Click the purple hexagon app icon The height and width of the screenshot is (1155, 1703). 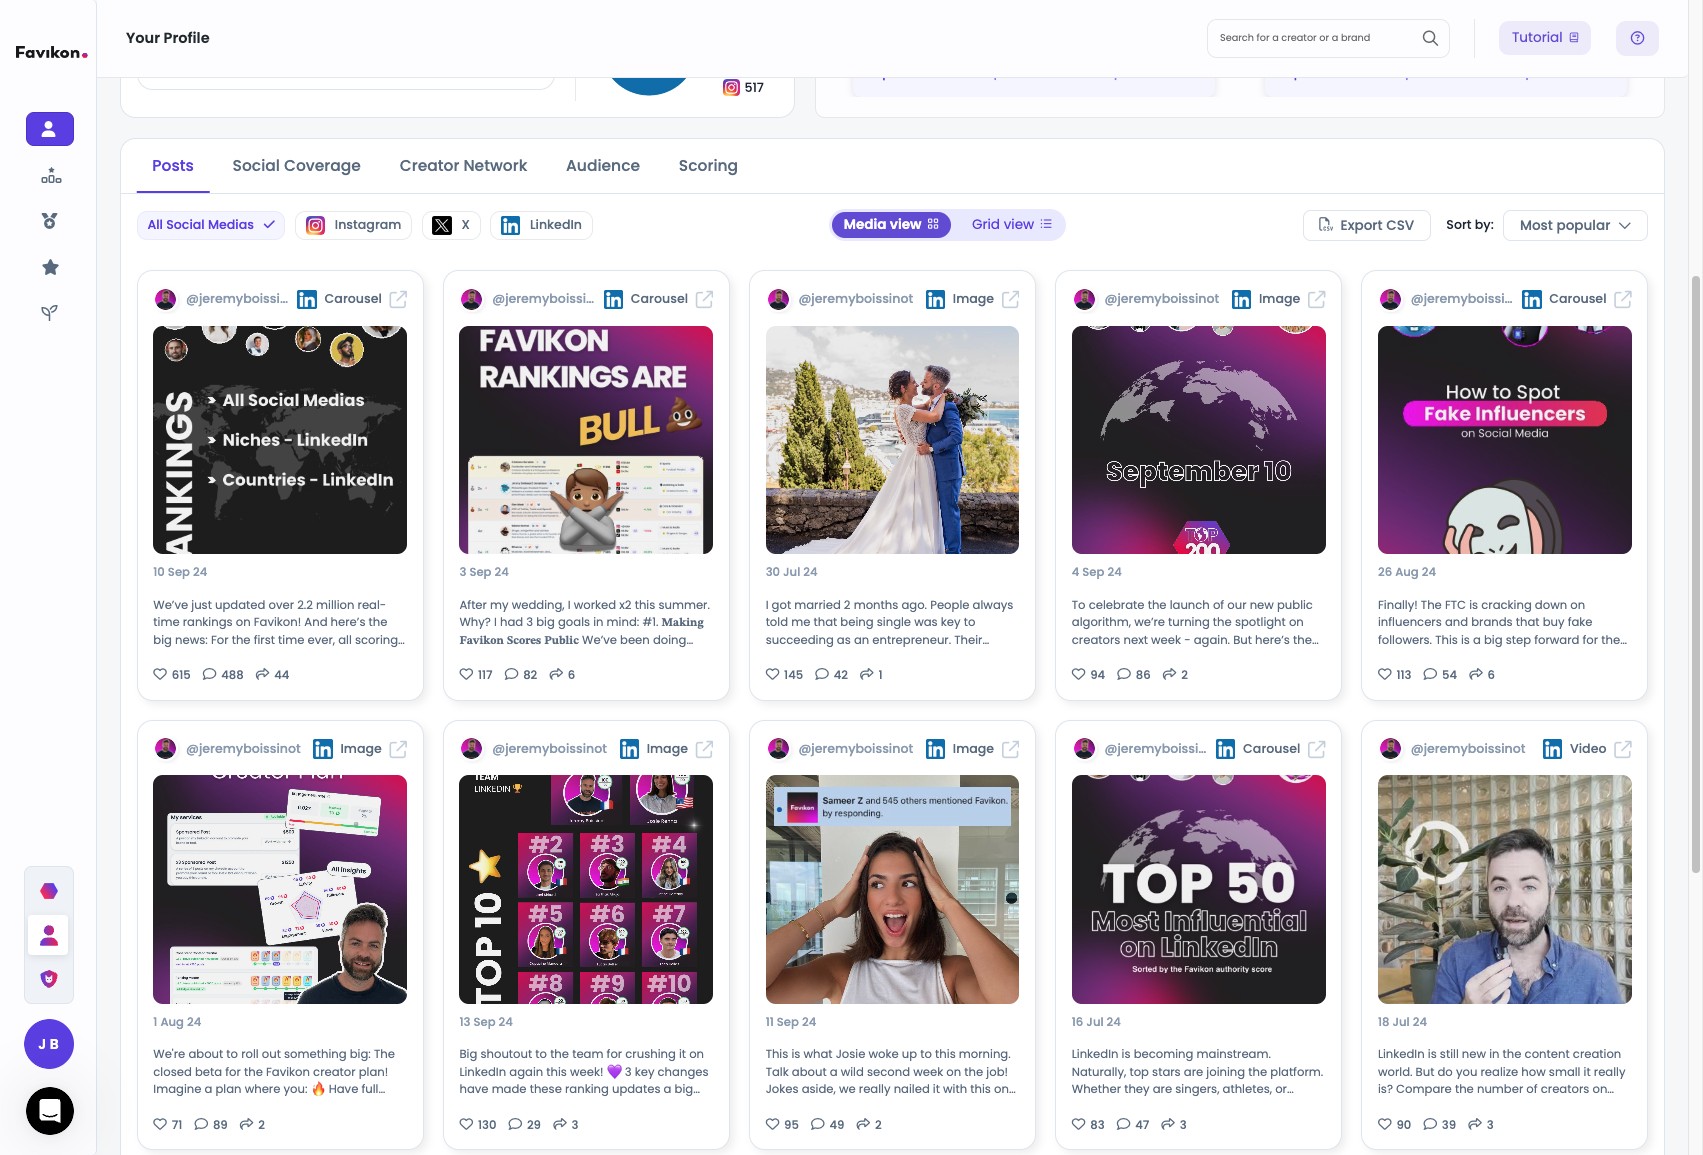(49, 891)
